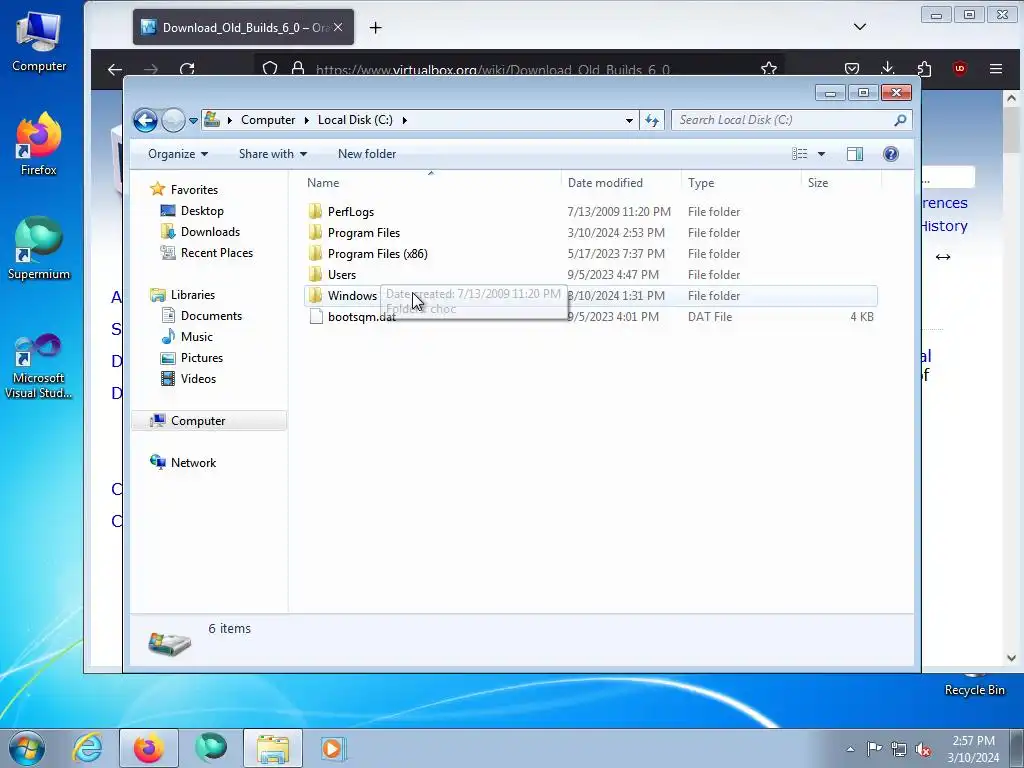1024x768 pixels.
Task: Select Network in navigation pane
Action: (193, 463)
